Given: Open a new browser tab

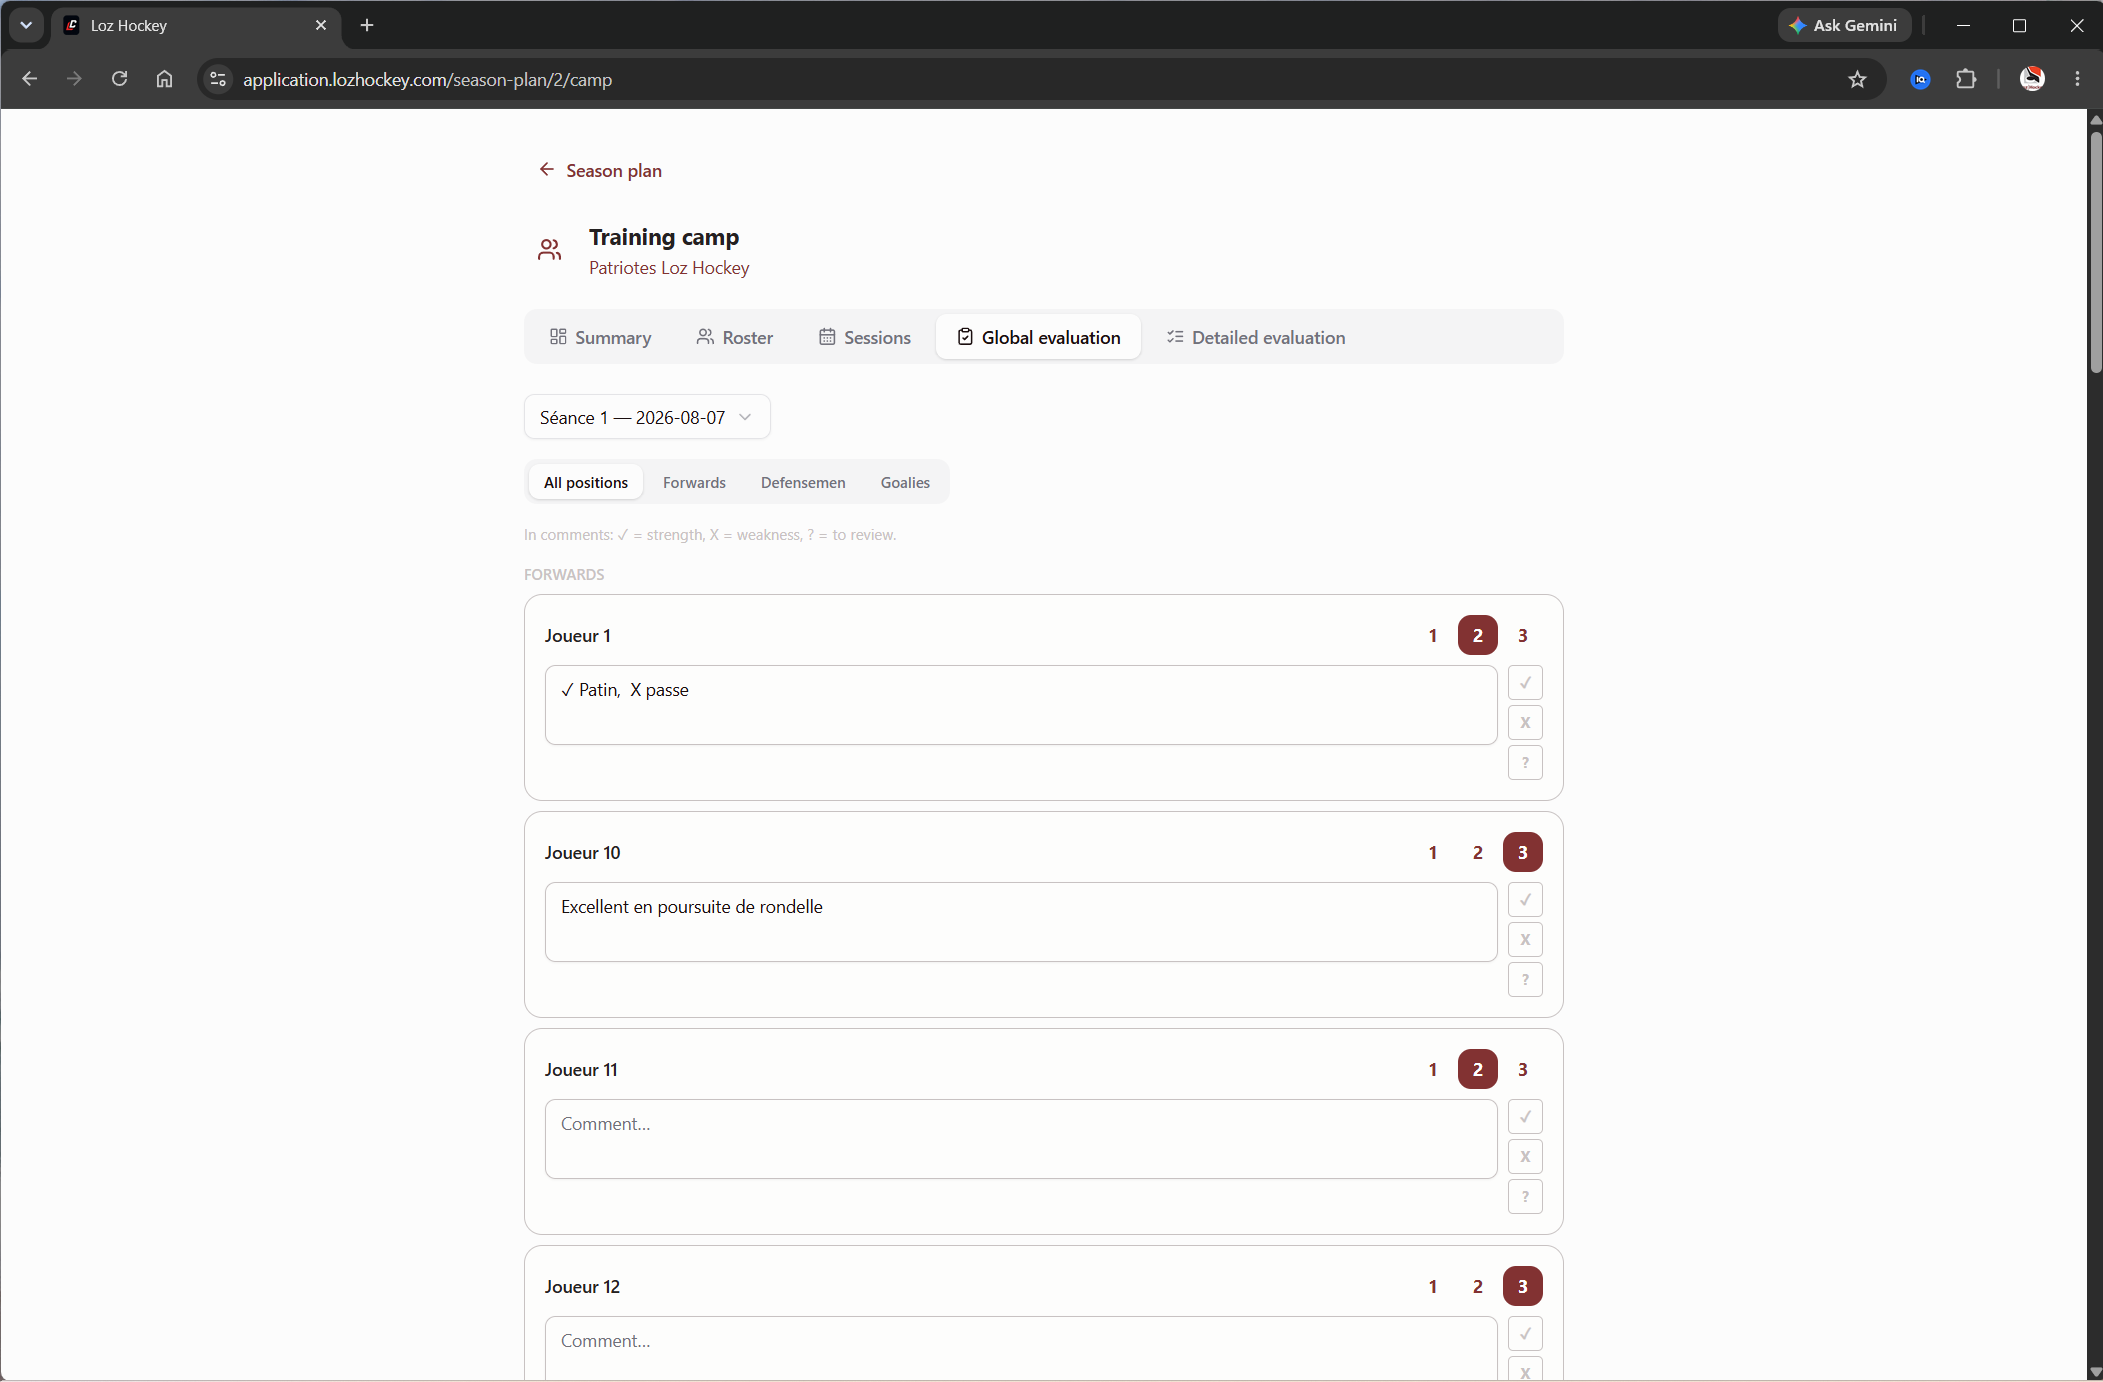Looking at the screenshot, I should click(367, 25).
